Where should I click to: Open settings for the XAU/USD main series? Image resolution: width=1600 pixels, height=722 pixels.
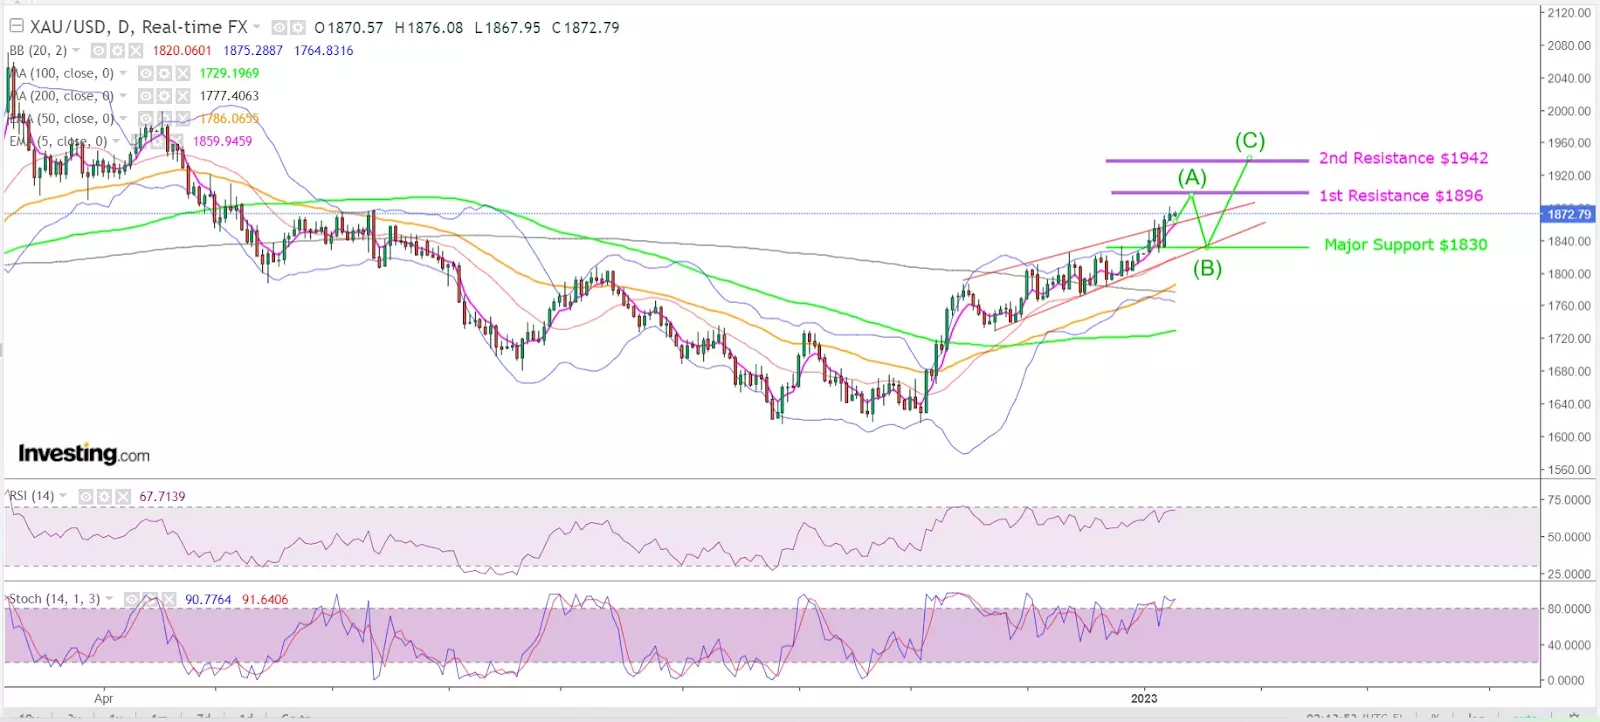point(297,28)
